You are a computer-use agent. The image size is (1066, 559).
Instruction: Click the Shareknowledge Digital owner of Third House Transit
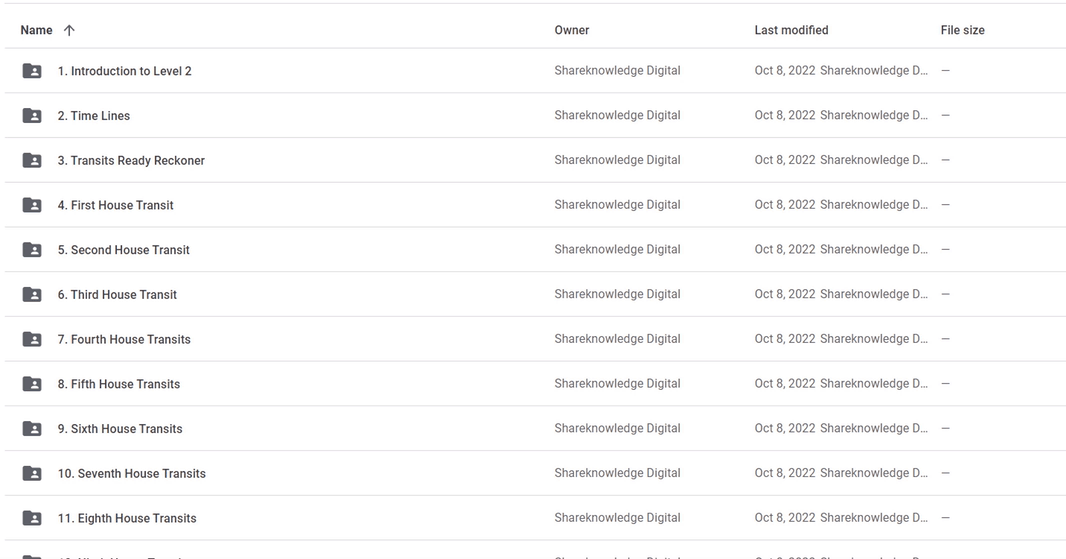coord(617,294)
